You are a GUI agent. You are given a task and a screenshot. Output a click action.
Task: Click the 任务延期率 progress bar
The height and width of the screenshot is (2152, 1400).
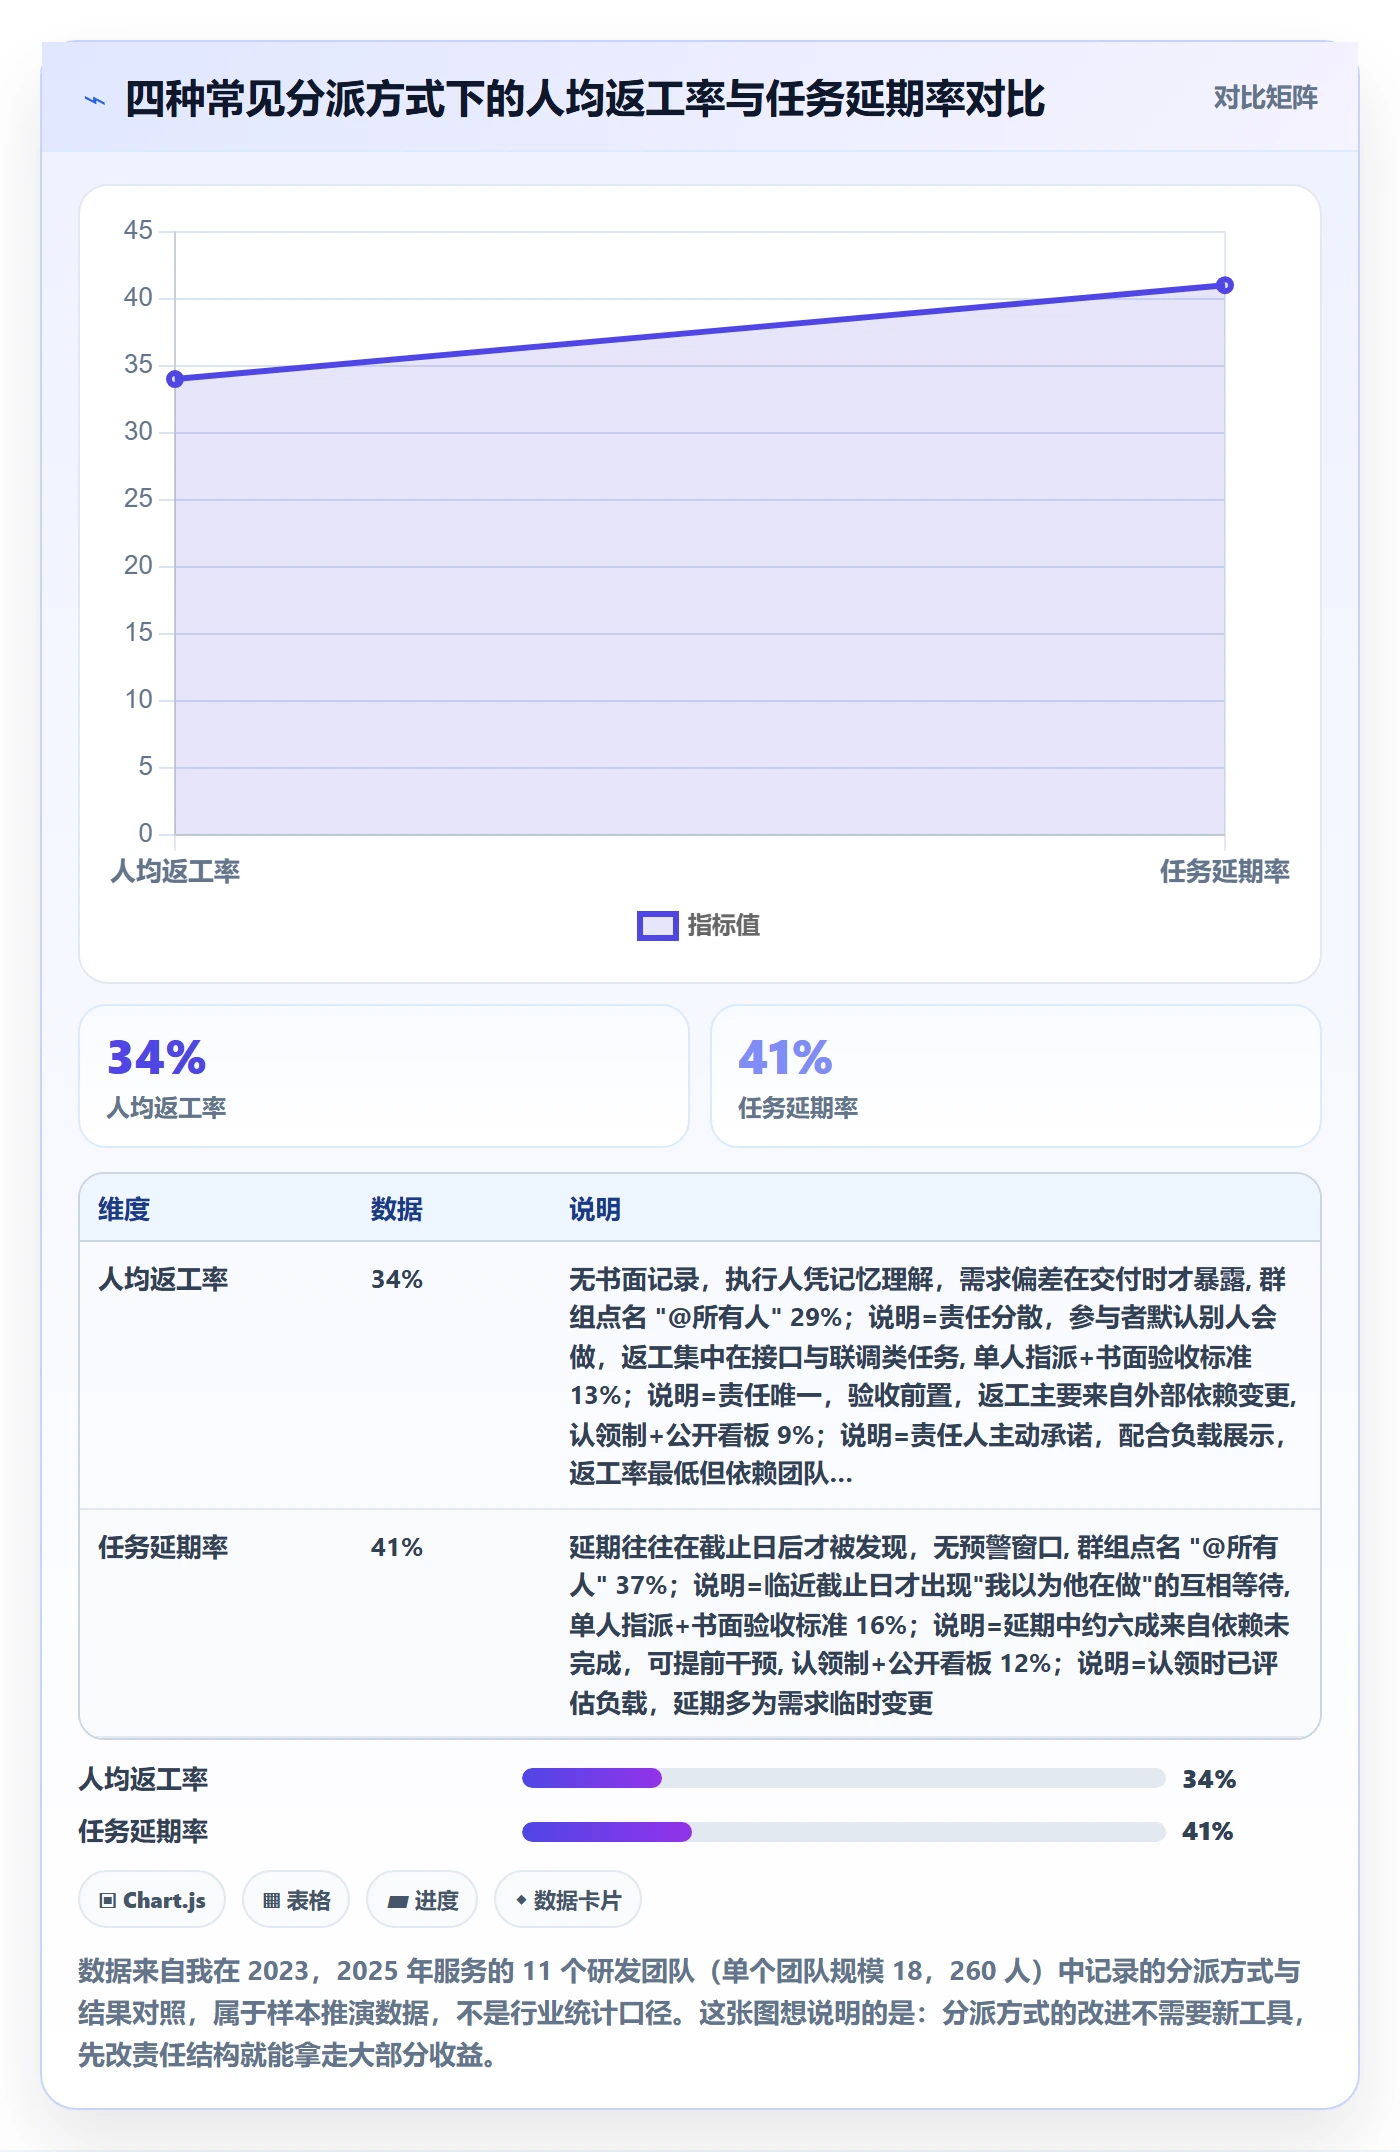[844, 1831]
